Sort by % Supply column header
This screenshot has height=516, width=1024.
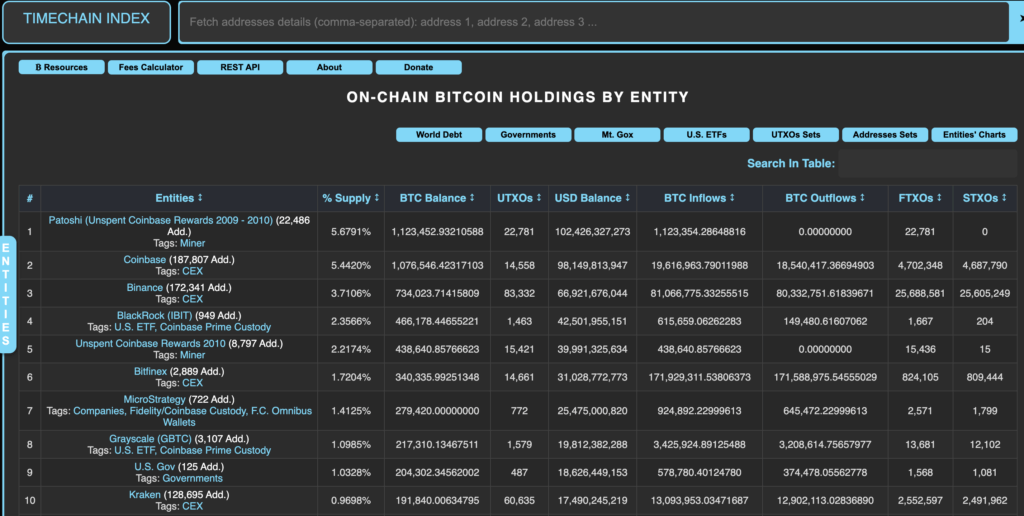[347, 198]
